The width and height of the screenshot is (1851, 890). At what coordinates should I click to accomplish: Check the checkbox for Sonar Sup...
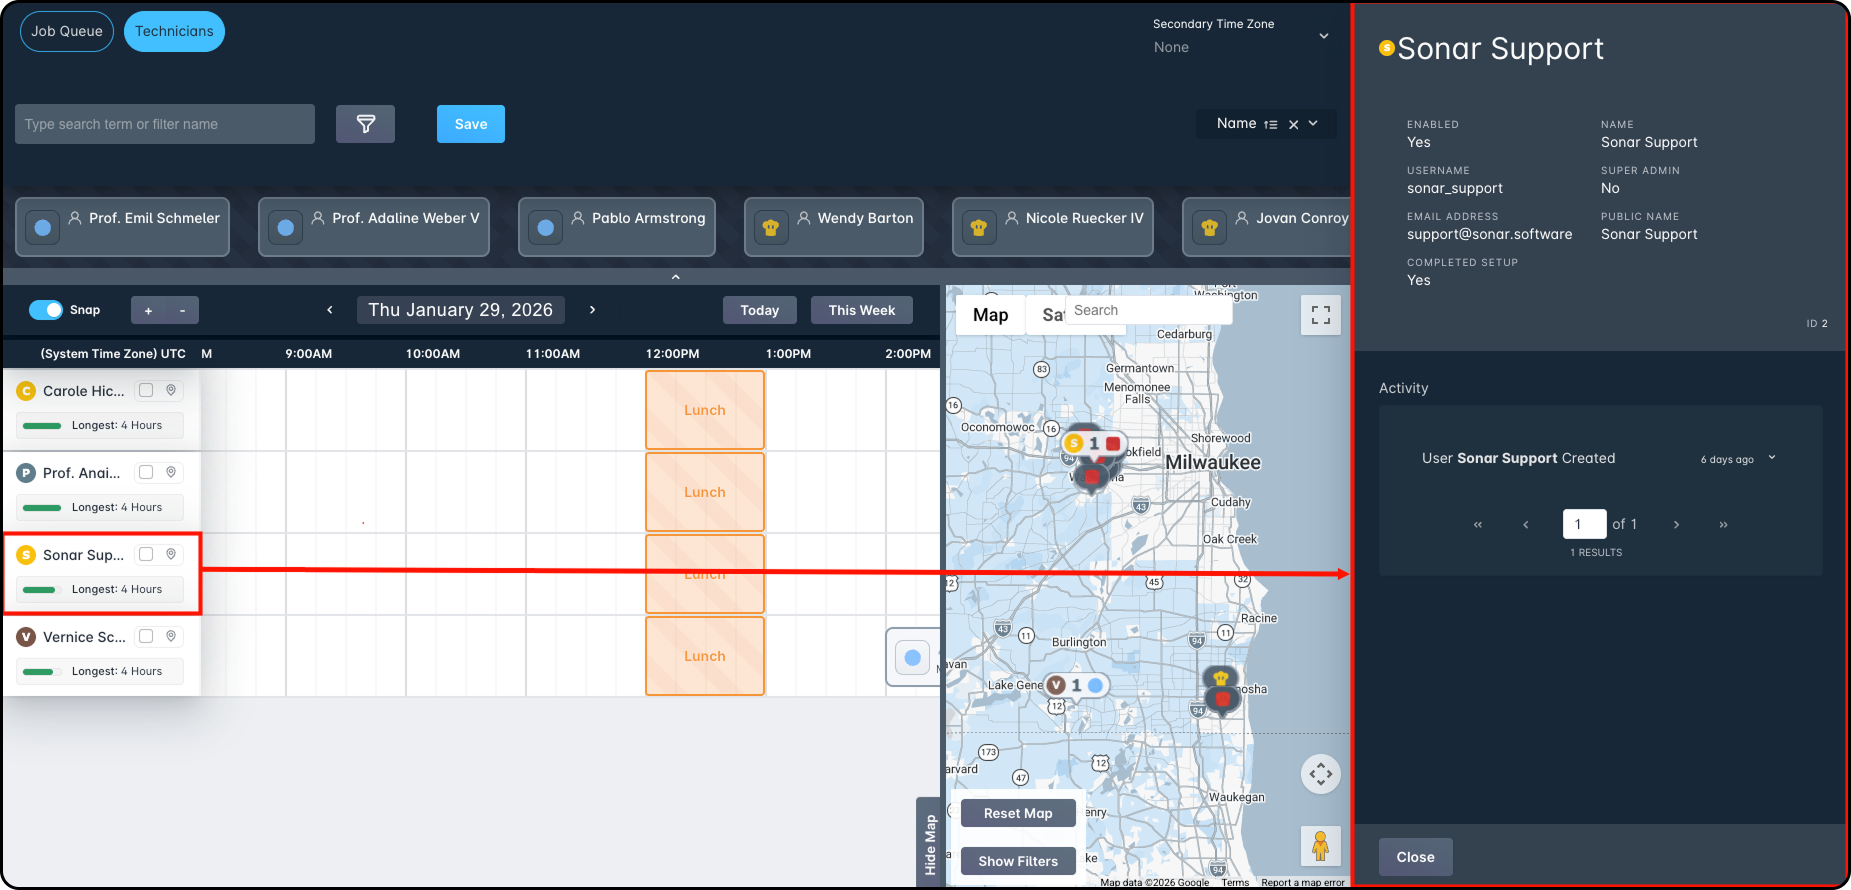point(146,554)
